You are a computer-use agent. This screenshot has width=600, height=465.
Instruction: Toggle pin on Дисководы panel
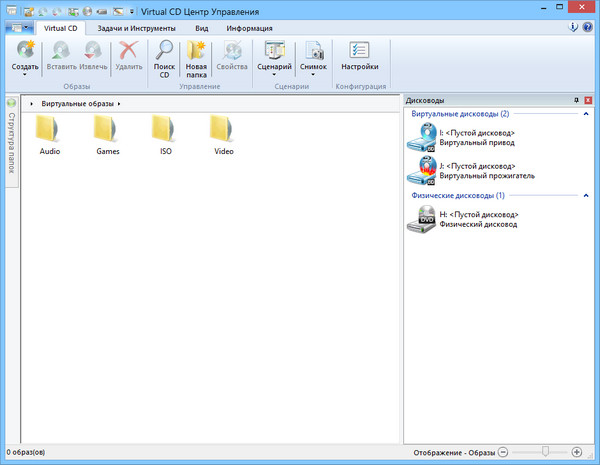coord(576,101)
